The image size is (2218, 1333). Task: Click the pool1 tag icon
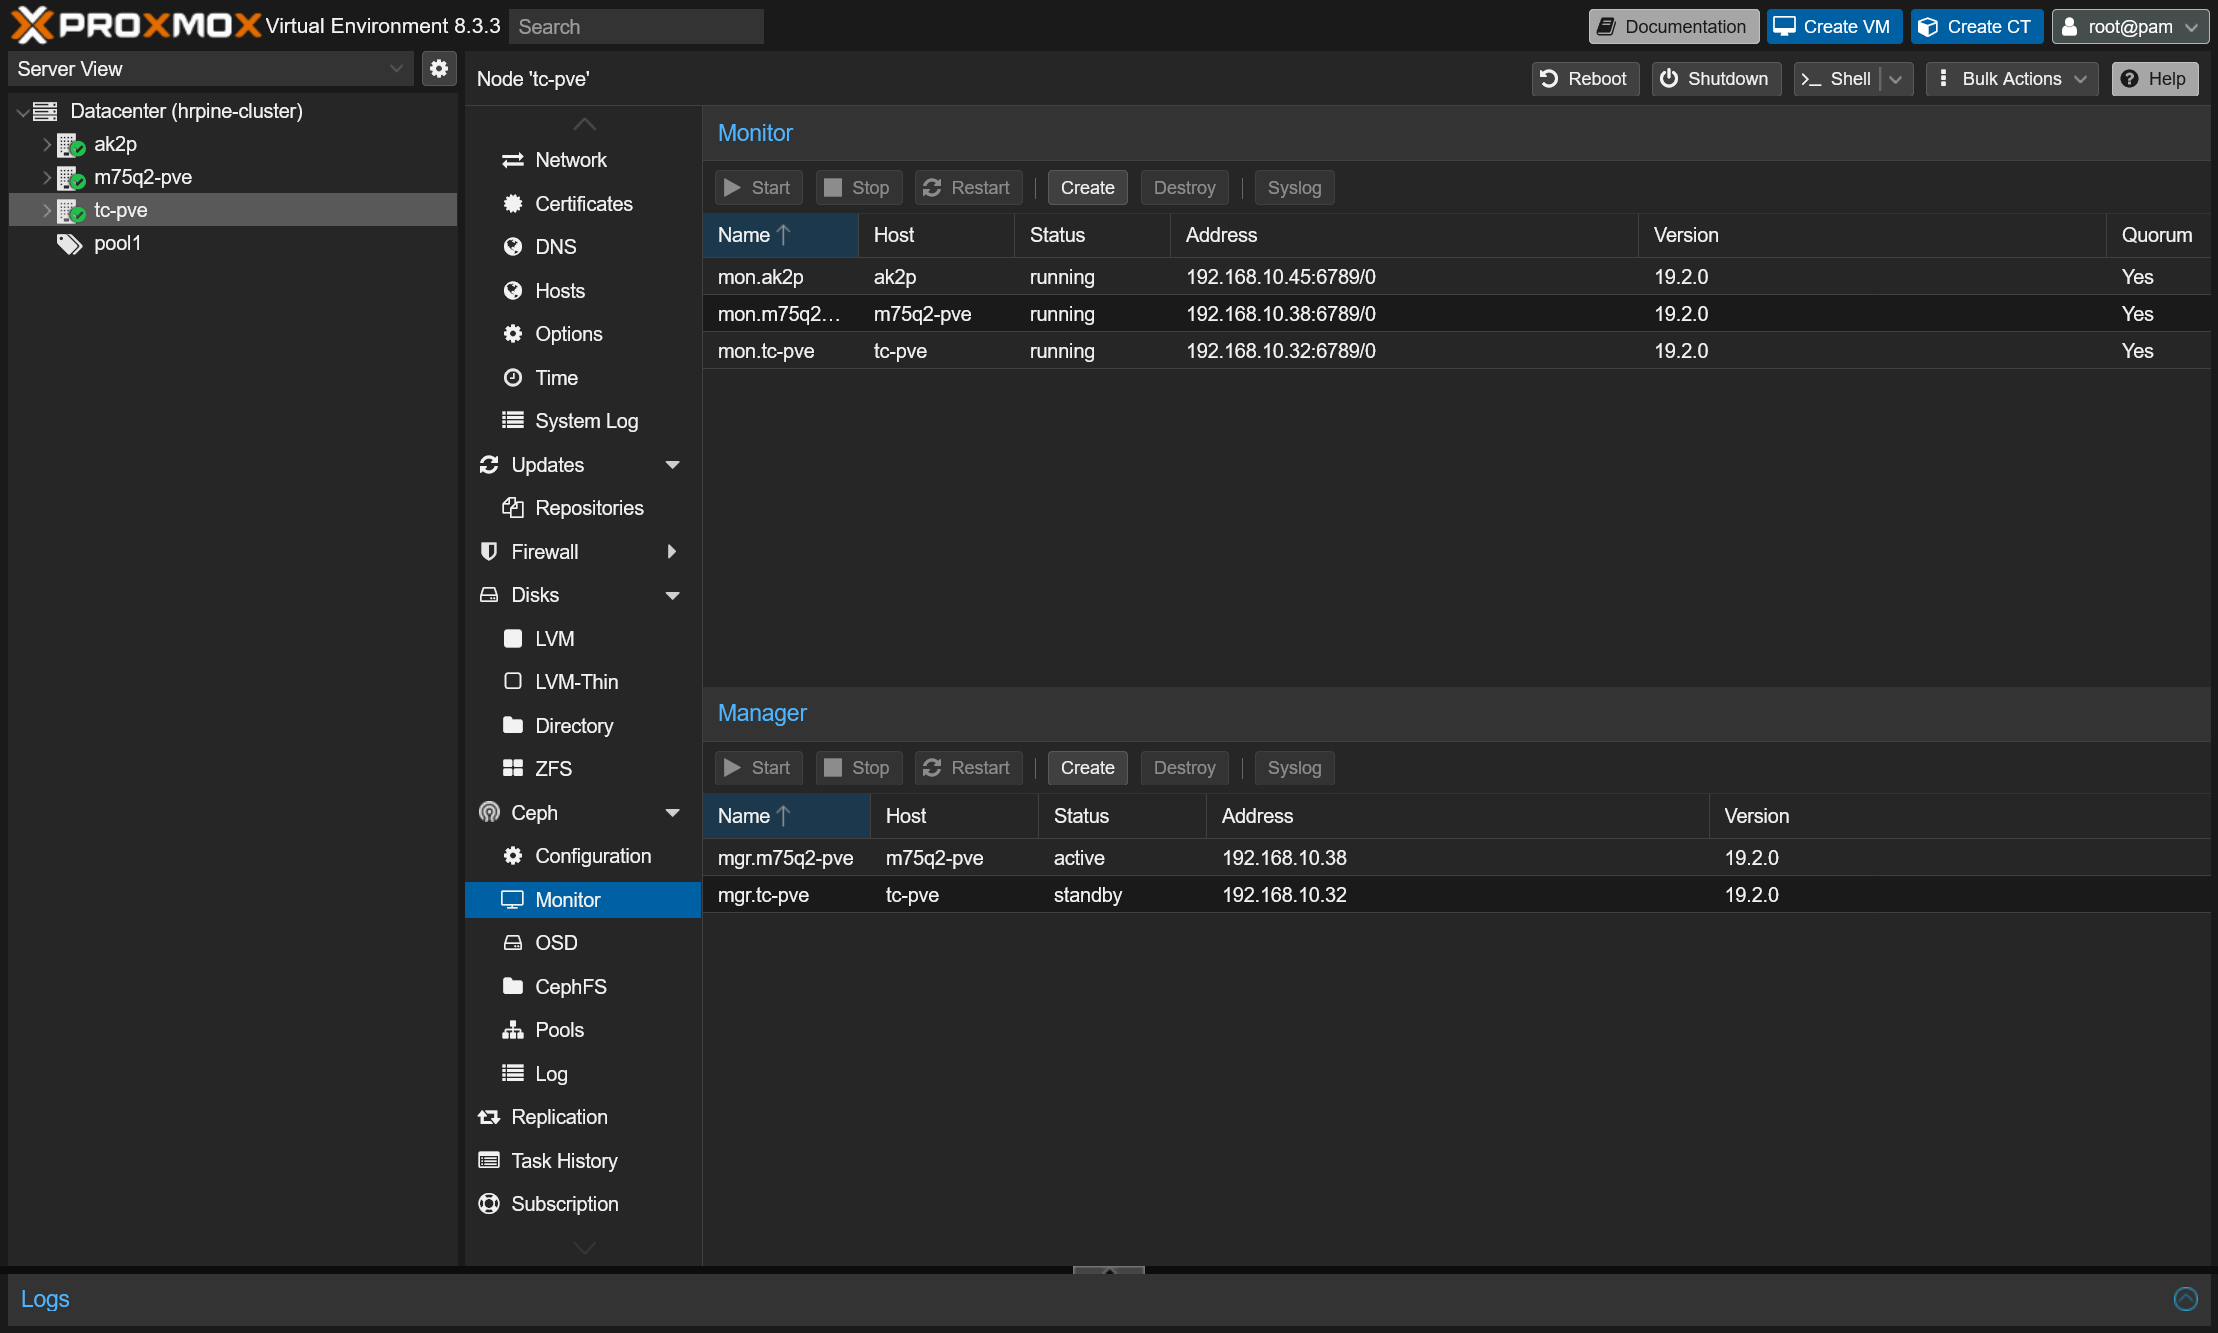[x=69, y=244]
